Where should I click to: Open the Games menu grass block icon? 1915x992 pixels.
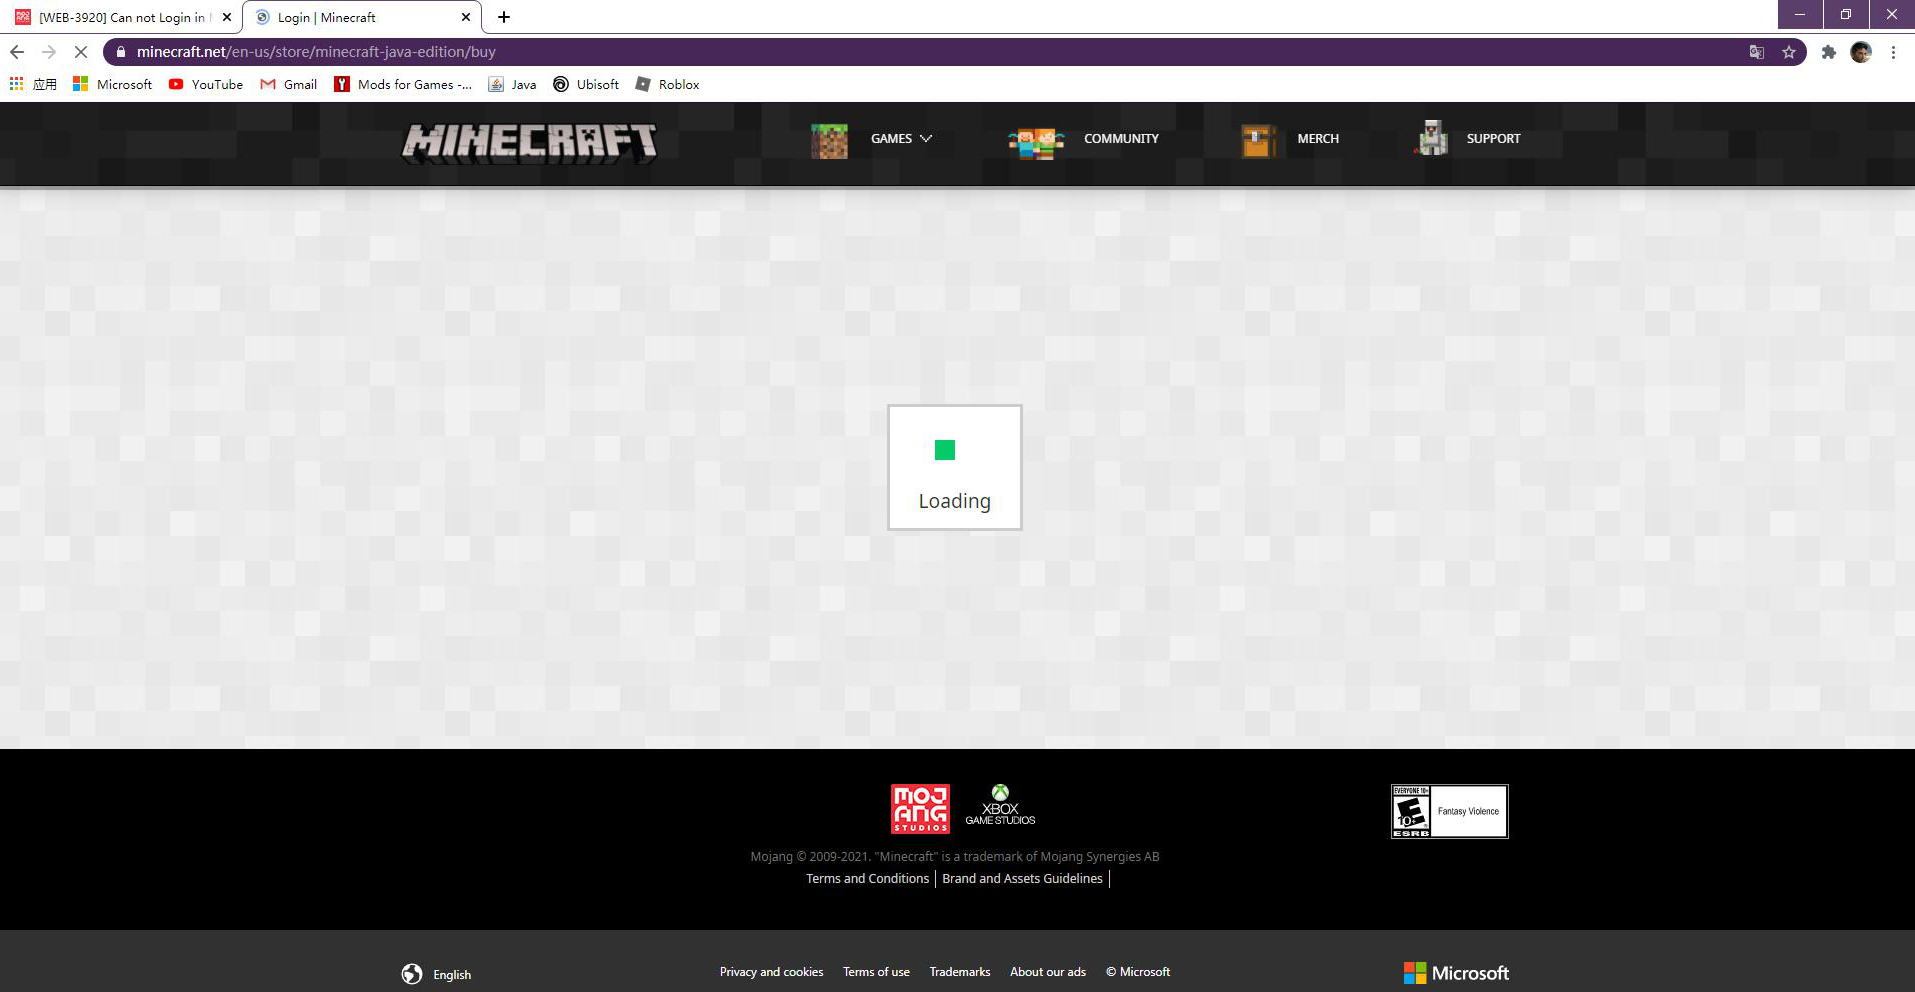pos(829,141)
